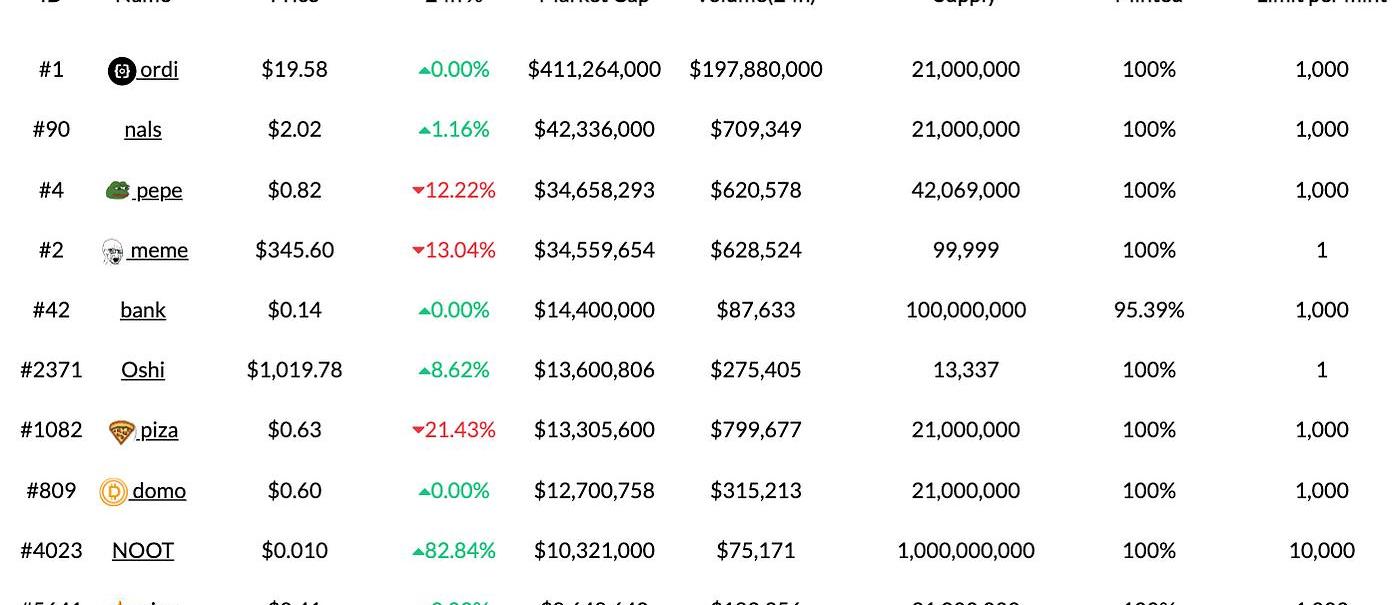Viewport: 1400px width, 605px height.
Task: Click the pizza slice icon beside piza
Action: point(122,432)
